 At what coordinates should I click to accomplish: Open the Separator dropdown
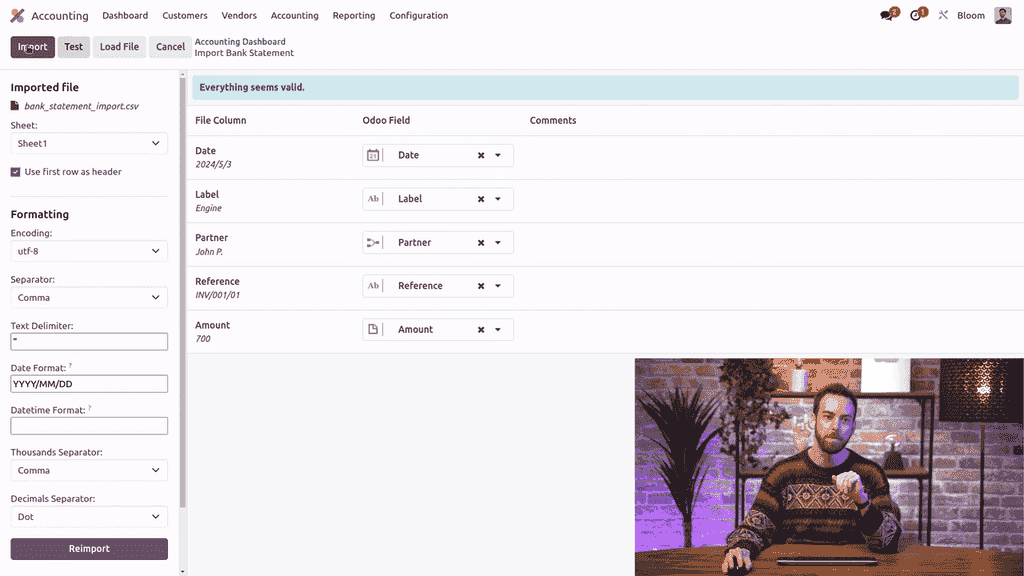[x=89, y=297]
